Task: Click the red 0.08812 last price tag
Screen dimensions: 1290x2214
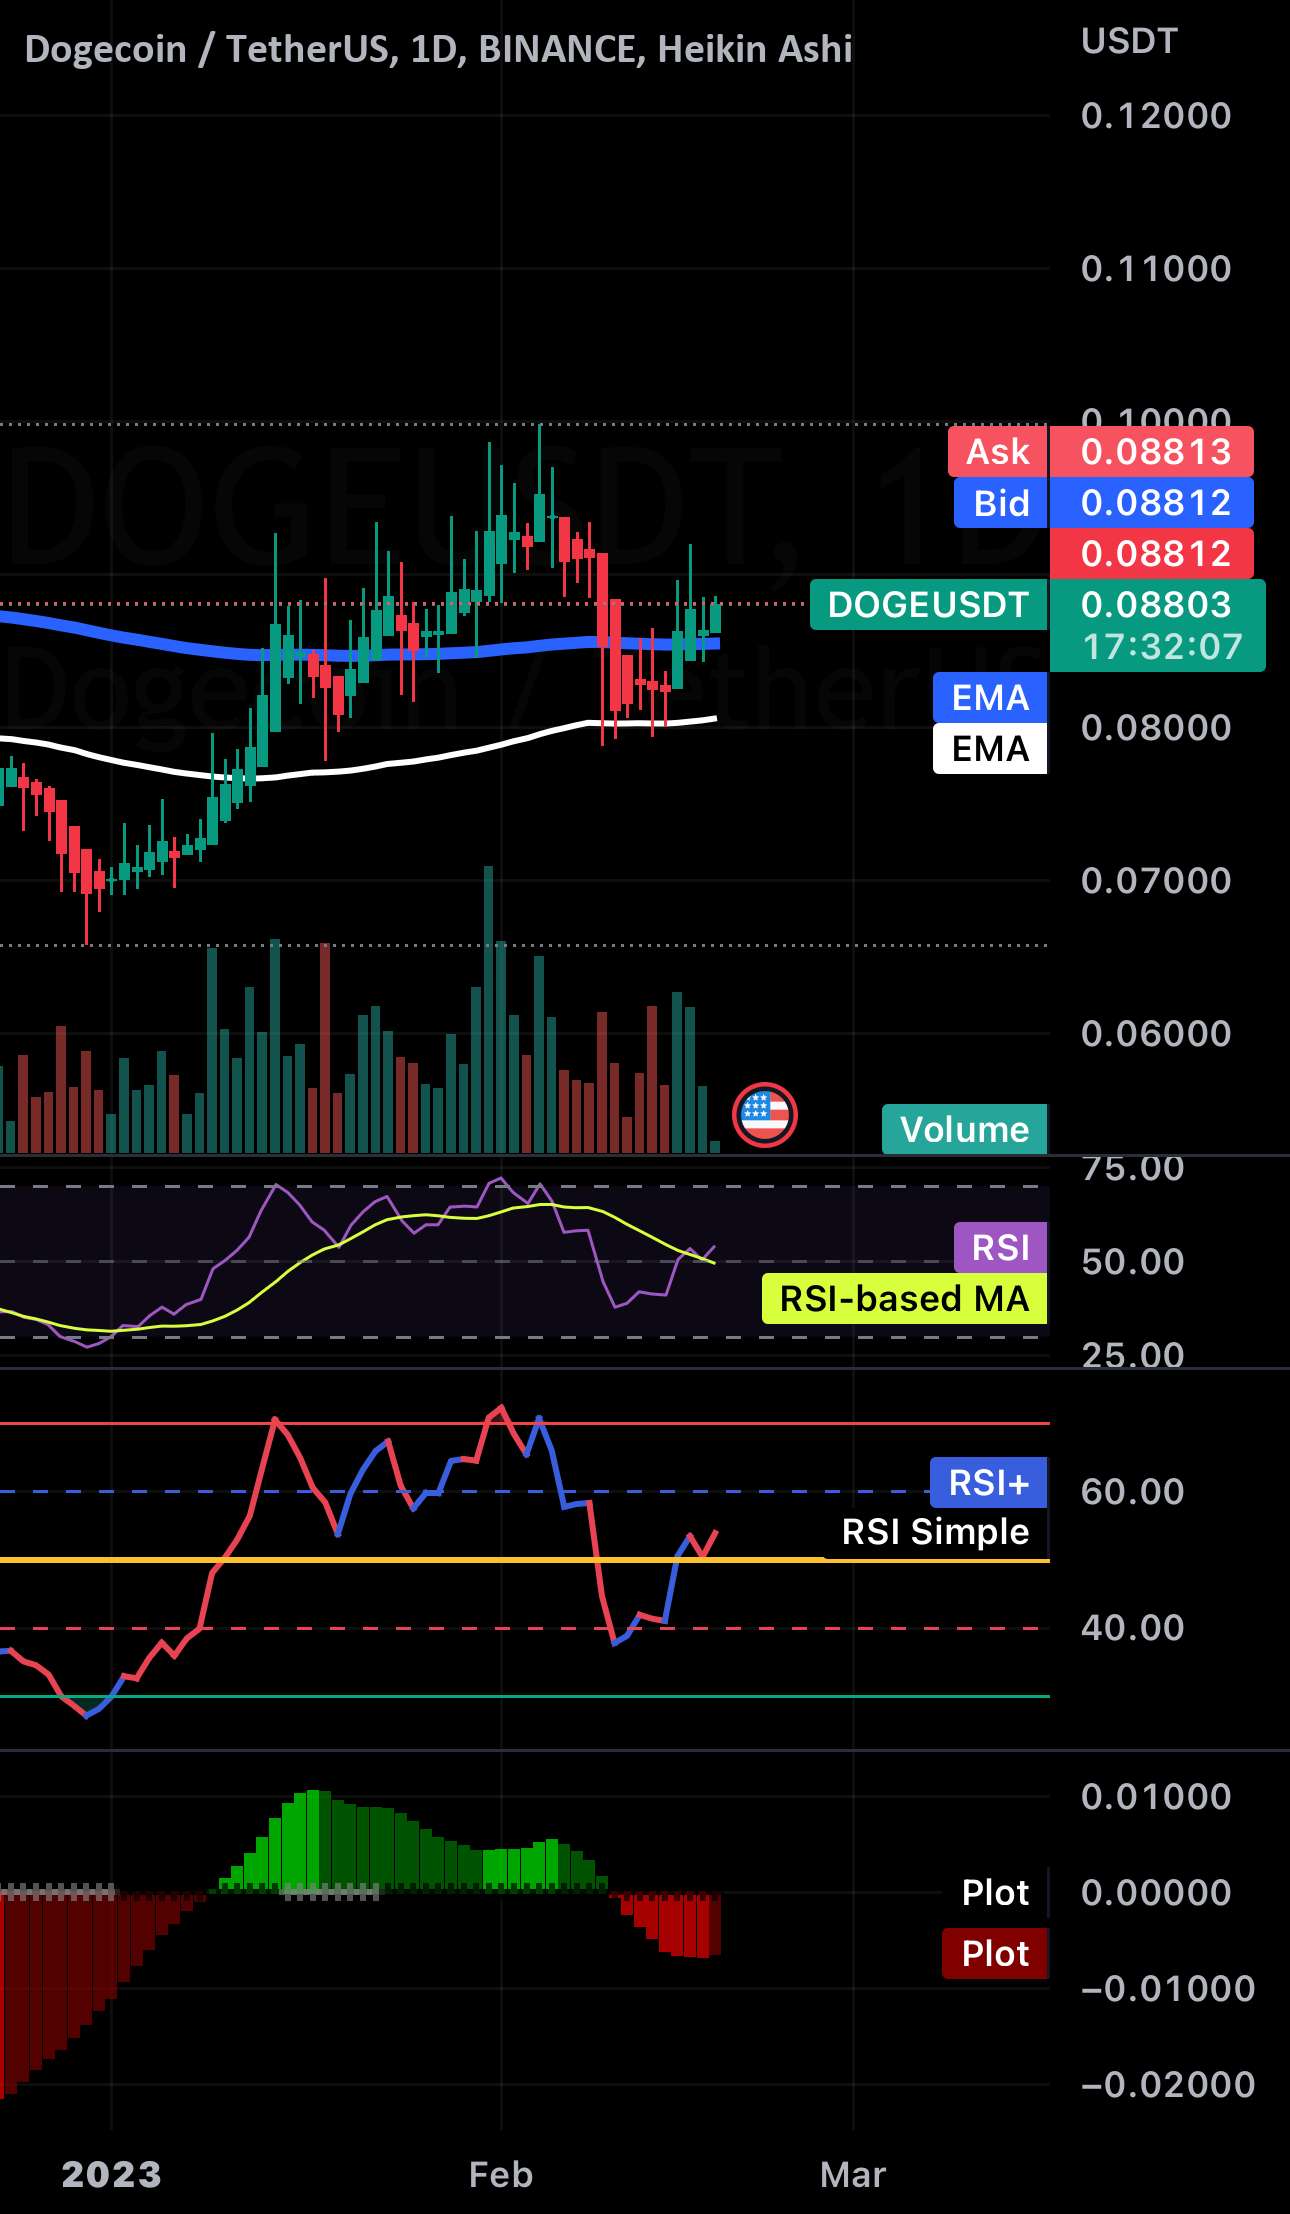Action: click(x=1152, y=554)
